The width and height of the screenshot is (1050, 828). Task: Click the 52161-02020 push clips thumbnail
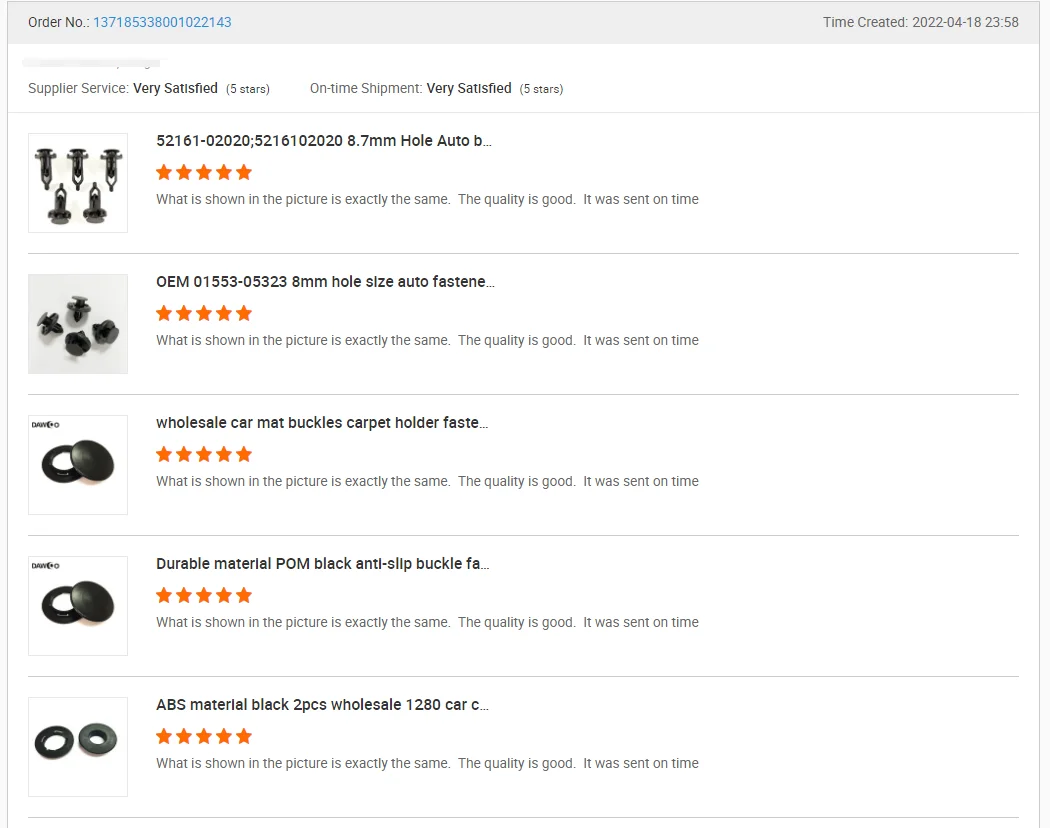pyautogui.click(x=78, y=183)
